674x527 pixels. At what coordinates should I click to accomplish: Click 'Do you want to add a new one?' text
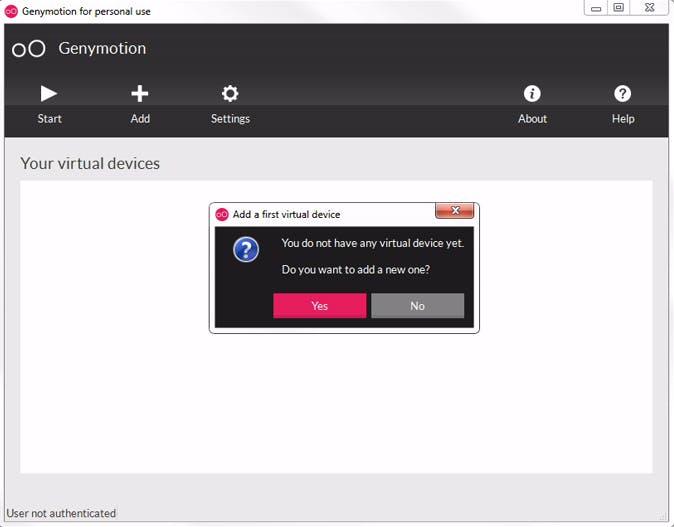[355, 270]
